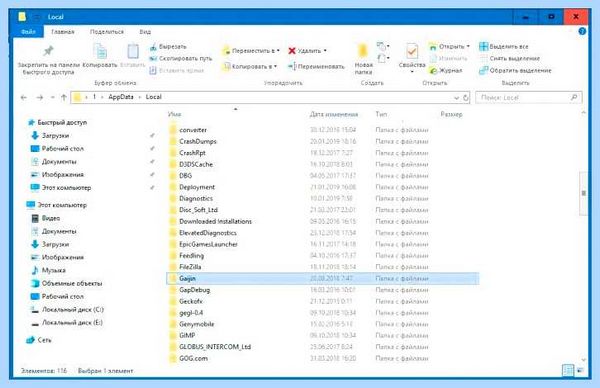Sort by Имя column header

pyautogui.click(x=174, y=114)
